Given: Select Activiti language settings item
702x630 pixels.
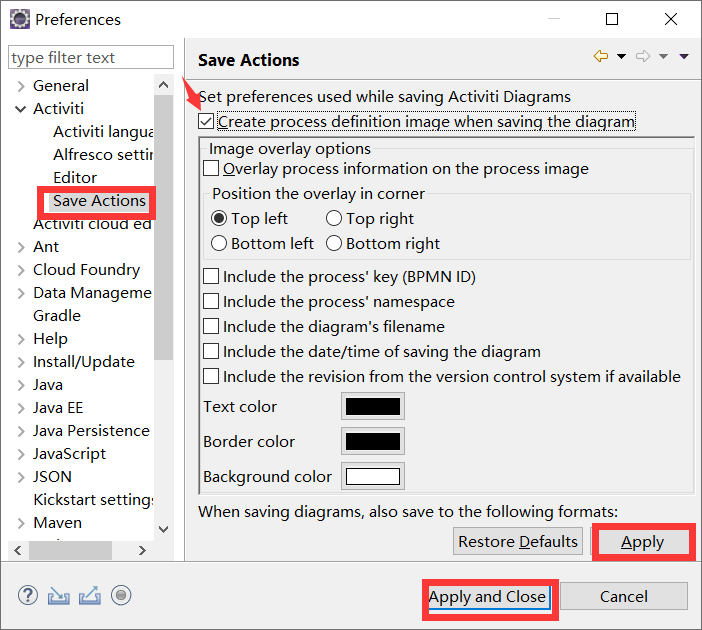Looking at the screenshot, I should 103,132.
